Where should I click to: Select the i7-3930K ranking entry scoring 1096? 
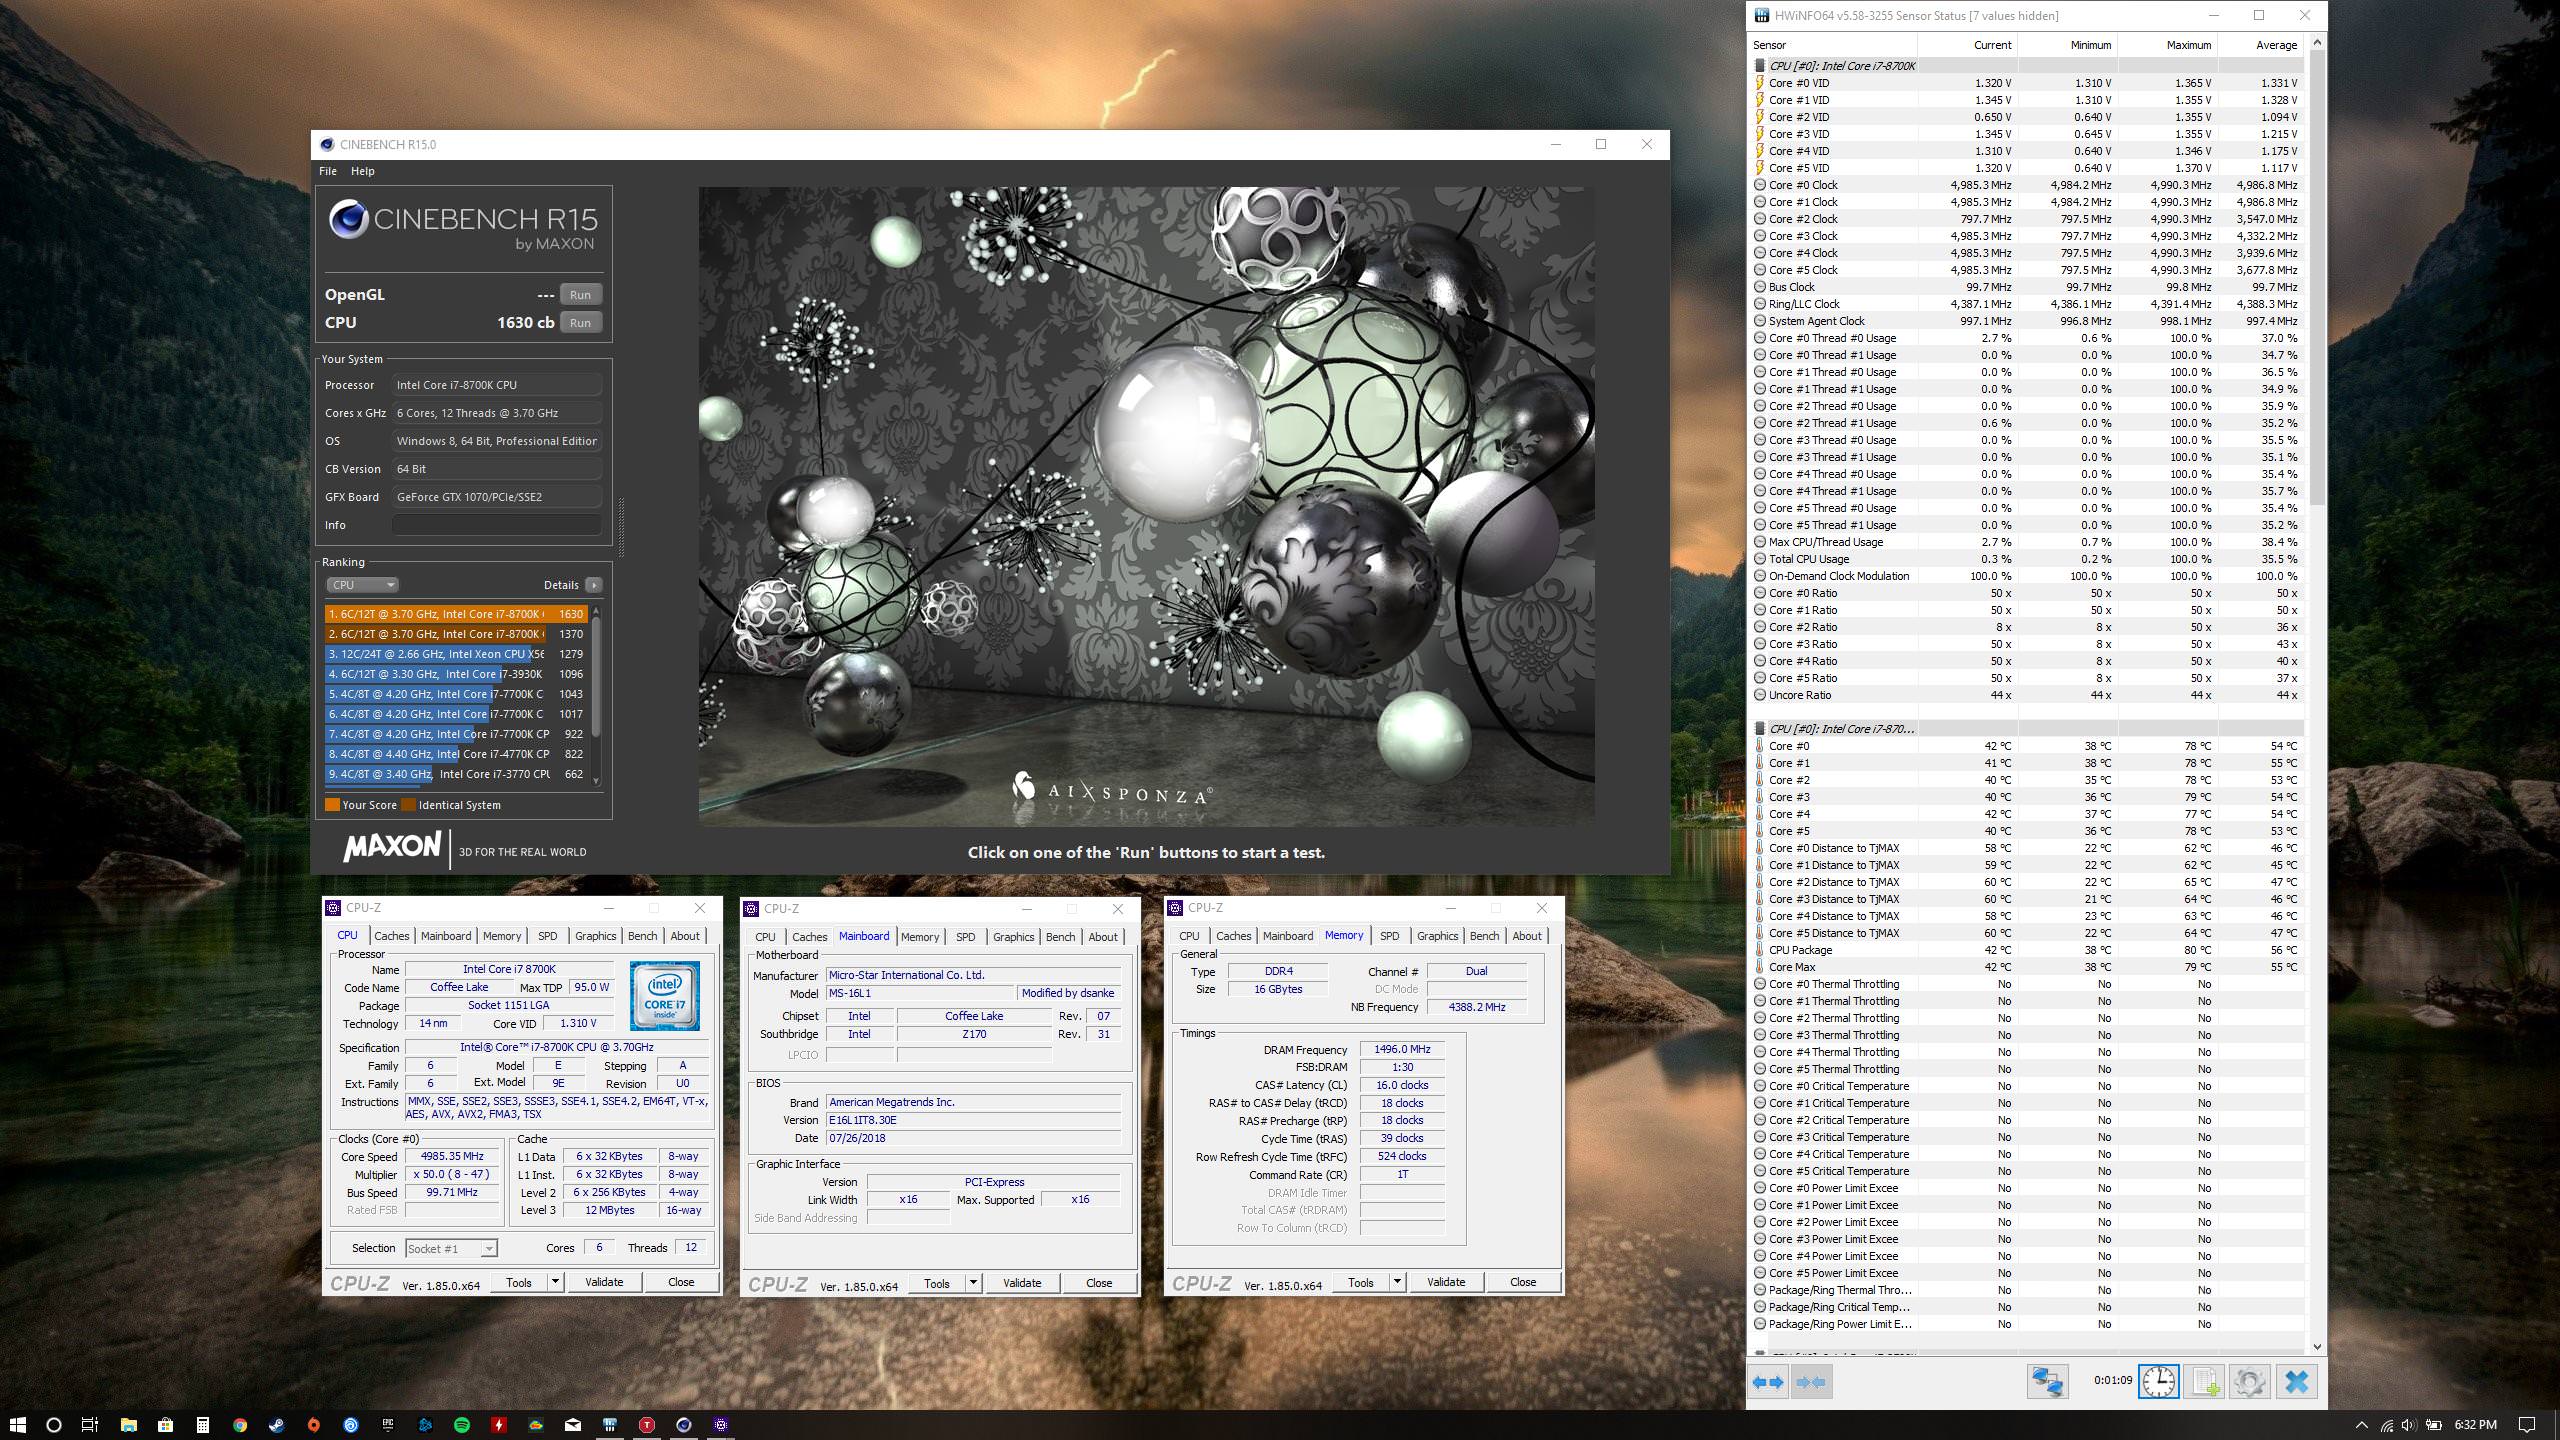[456, 674]
